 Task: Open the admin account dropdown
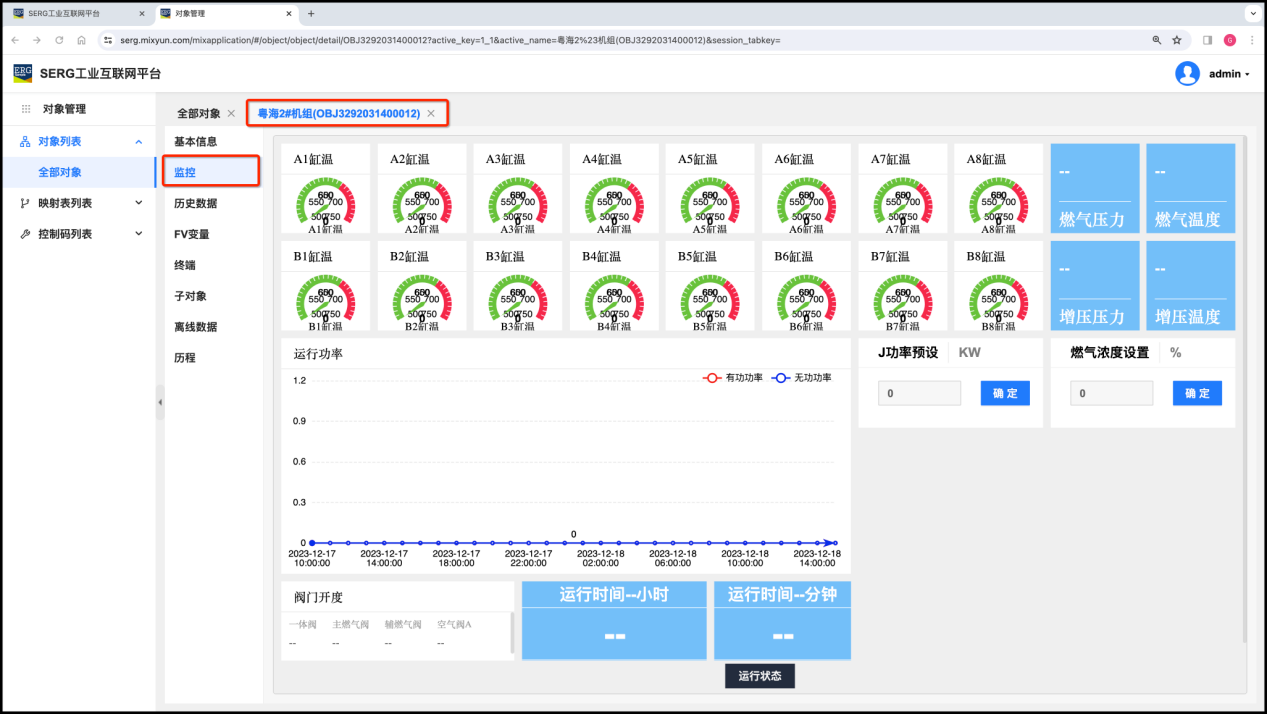pos(1229,74)
